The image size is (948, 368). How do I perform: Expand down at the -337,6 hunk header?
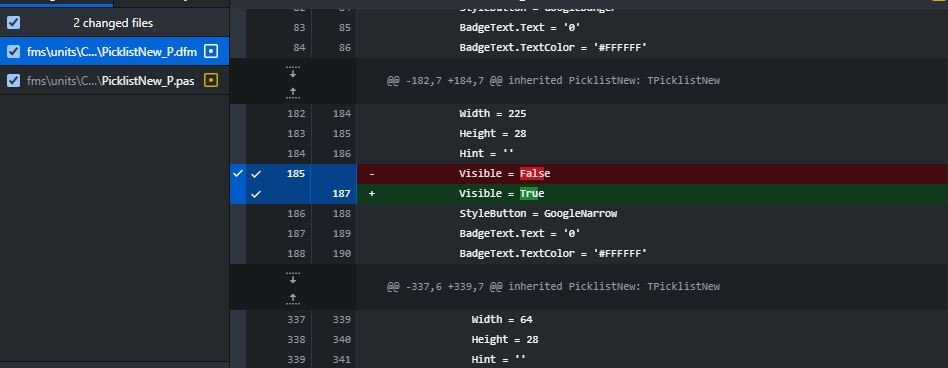point(293,277)
